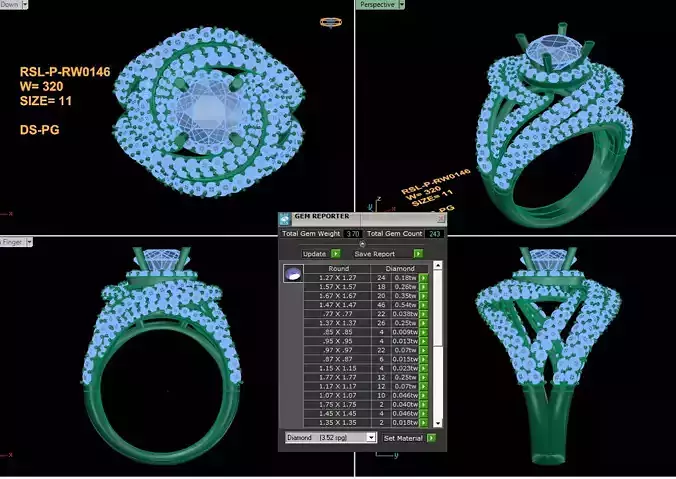Screen dimensions: 676x479
Task: Close the Gem Reporter panel
Action: [441, 219]
